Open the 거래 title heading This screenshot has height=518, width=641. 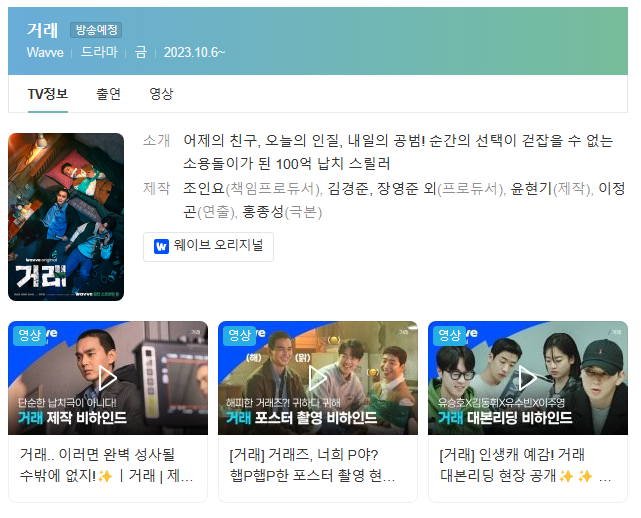click(43, 30)
